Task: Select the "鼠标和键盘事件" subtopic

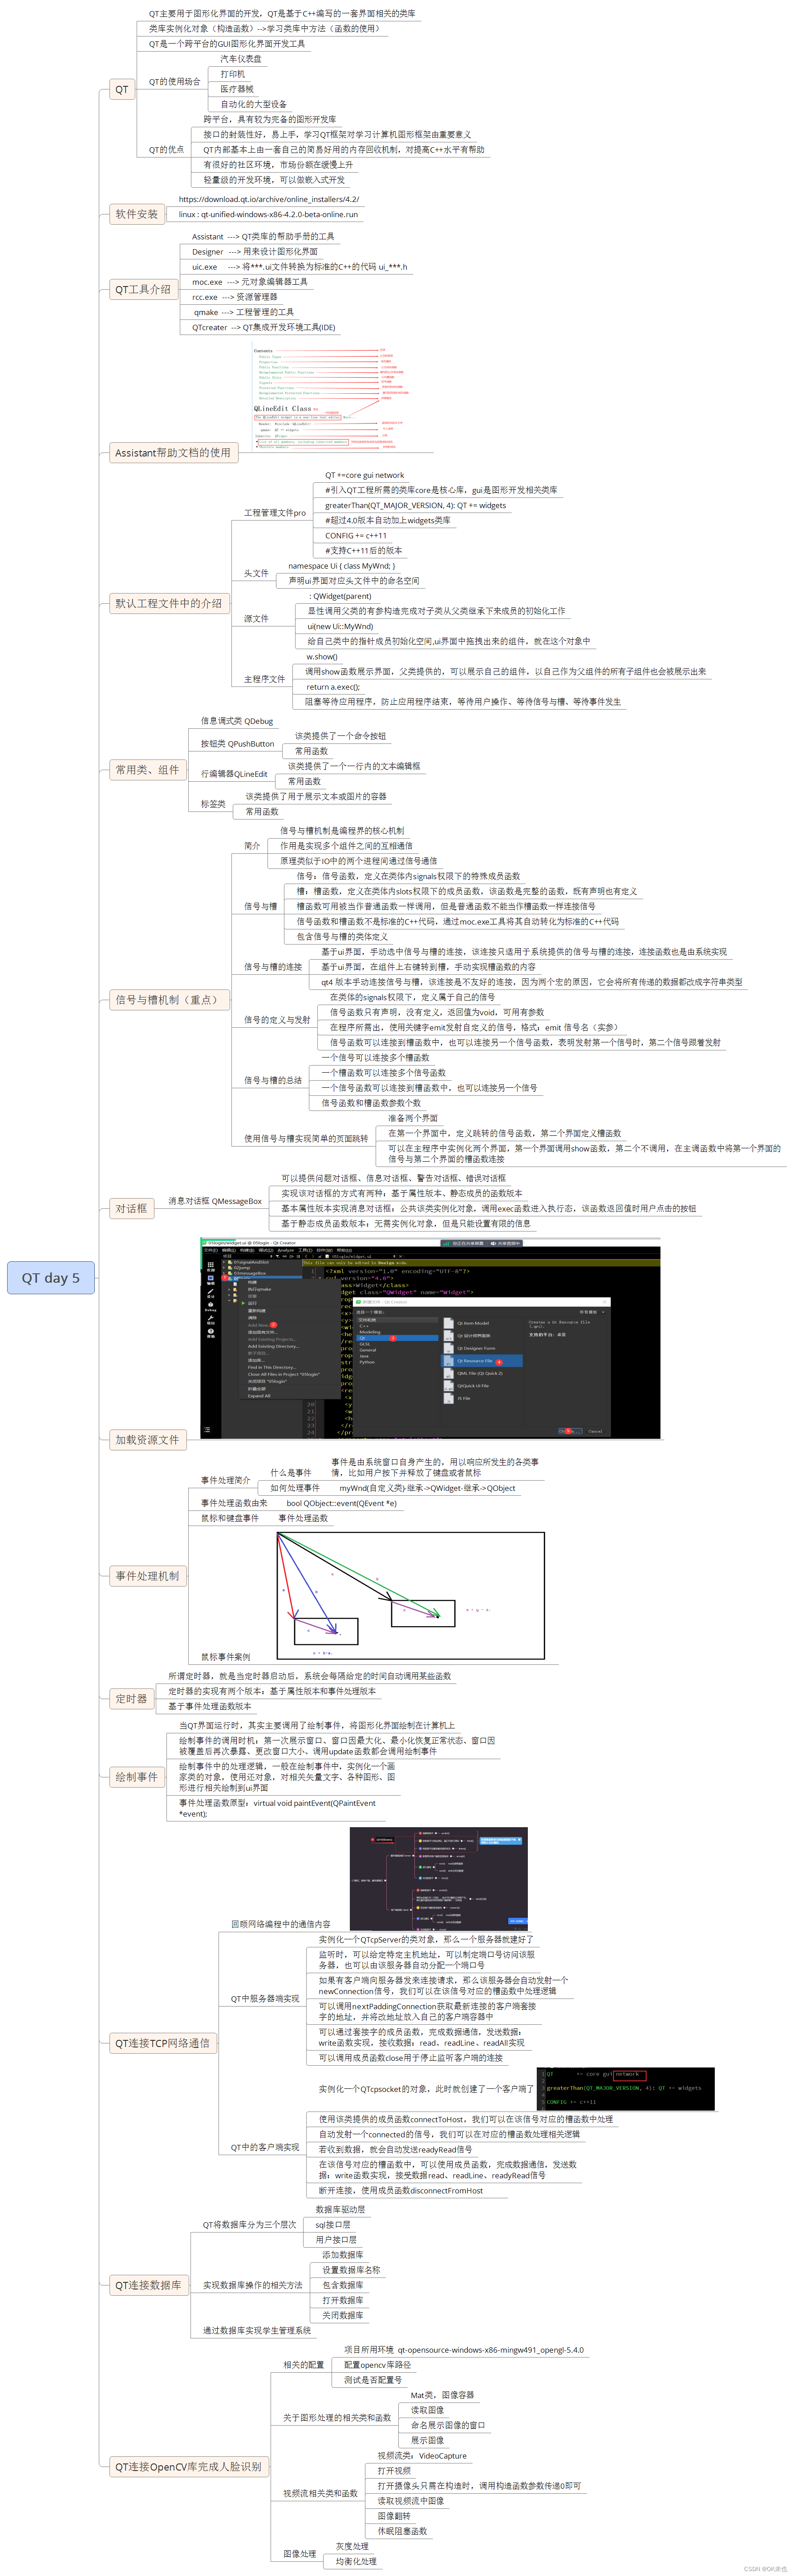Action: [229, 1518]
